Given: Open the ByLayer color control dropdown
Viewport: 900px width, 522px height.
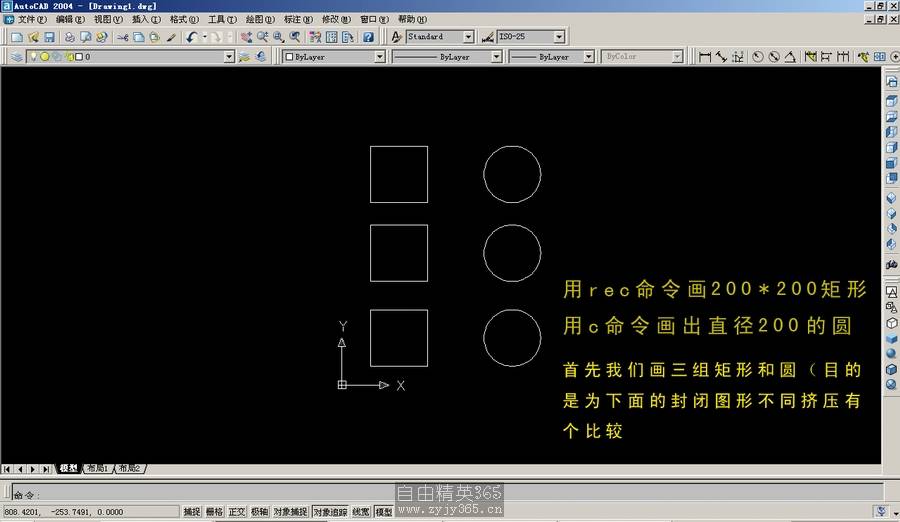Looking at the screenshot, I should pyautogui.click(x=379, y=57).
